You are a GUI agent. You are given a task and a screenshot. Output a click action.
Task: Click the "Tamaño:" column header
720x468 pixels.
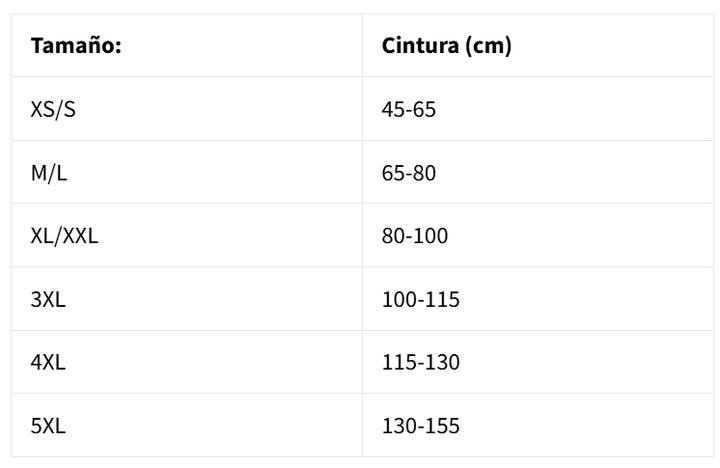click(x=76, y=46)
